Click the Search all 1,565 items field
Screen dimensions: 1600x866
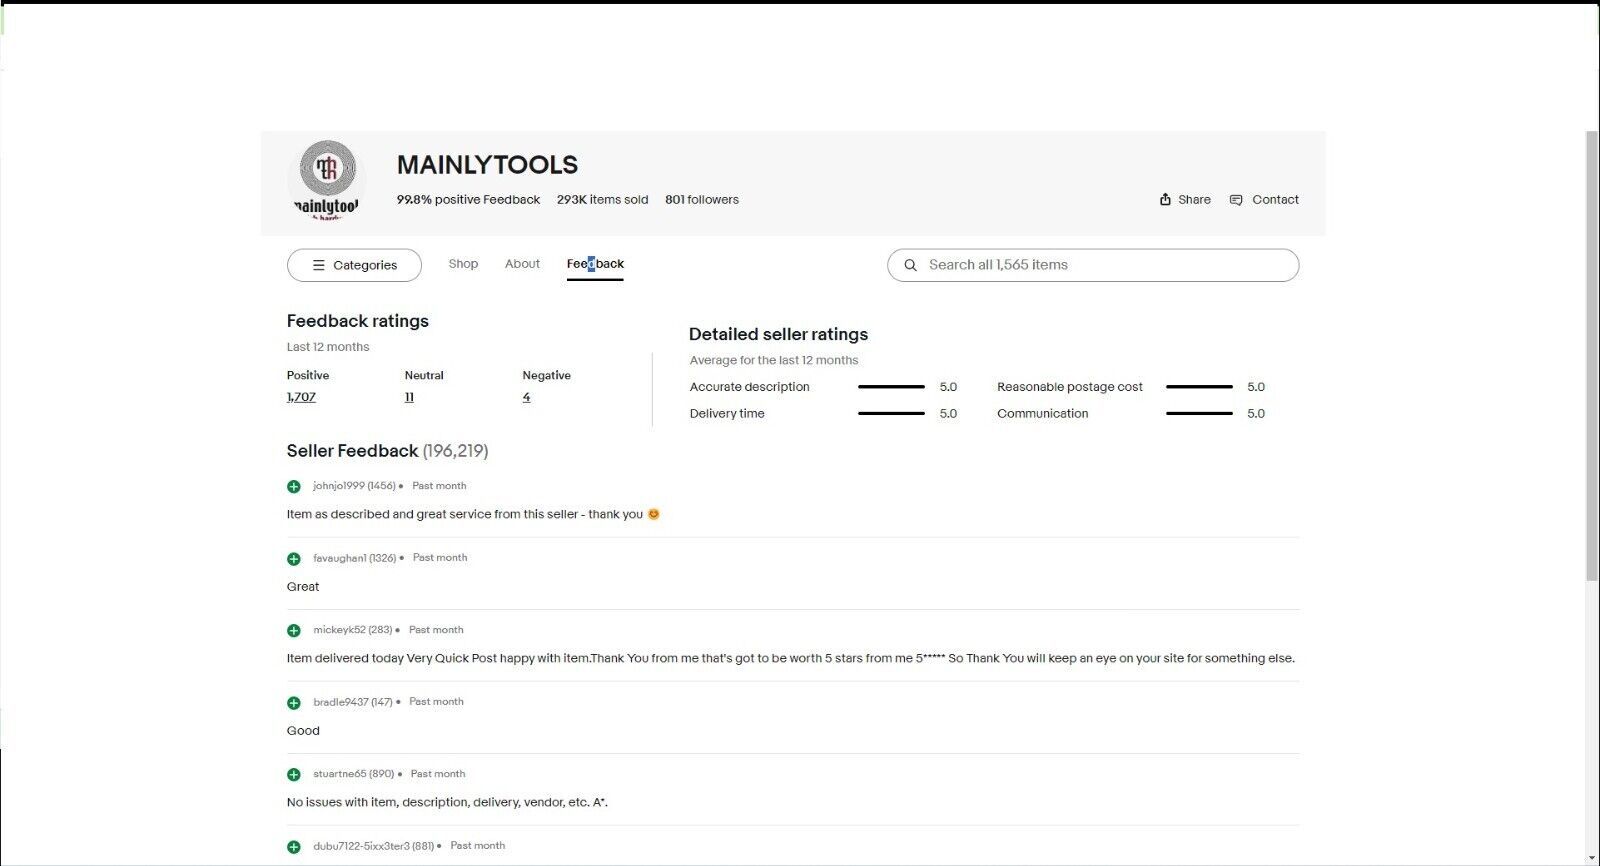coord(1093,265)
